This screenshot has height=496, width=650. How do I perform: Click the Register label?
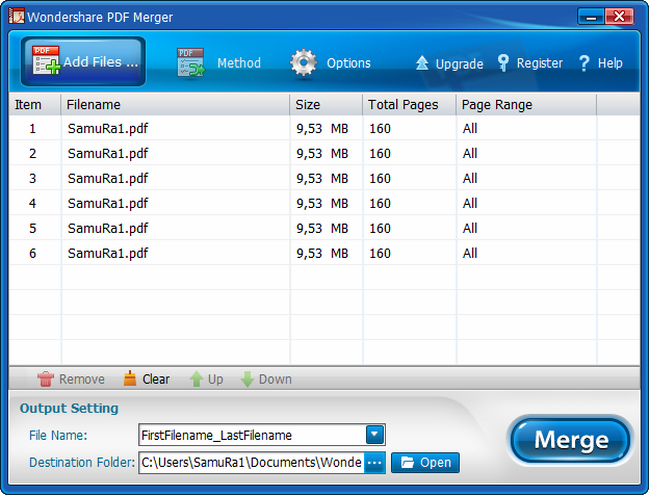pos(539,63)
